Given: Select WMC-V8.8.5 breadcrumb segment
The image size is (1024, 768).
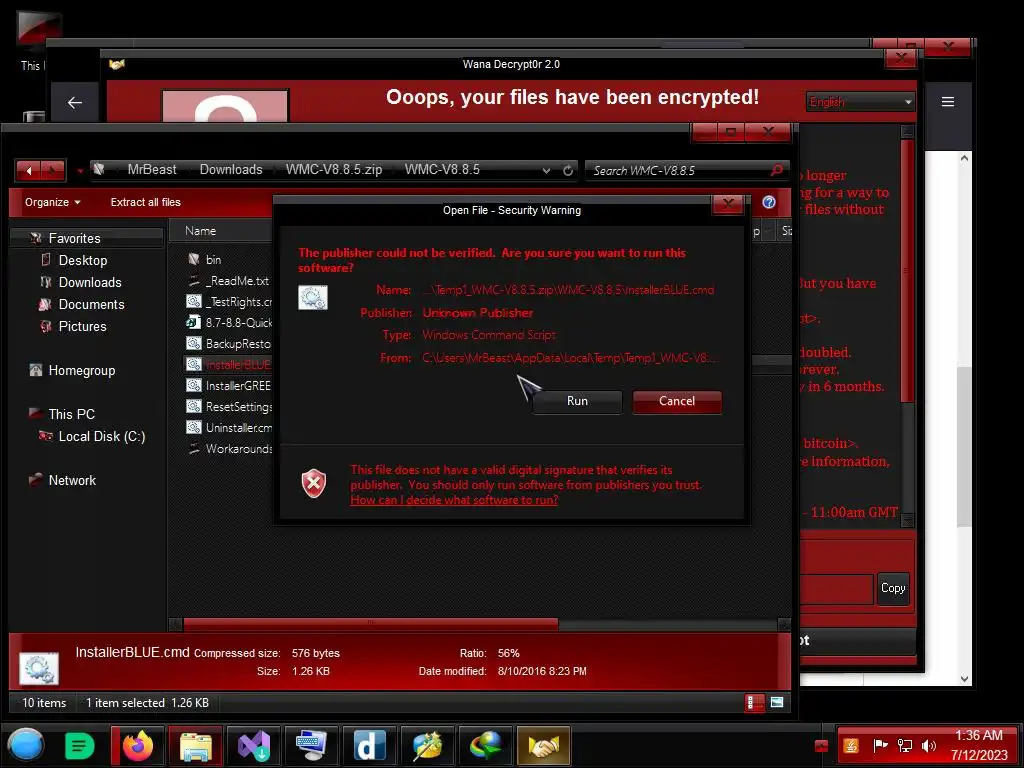Looking at the screenshot, I should coord(442,170).
